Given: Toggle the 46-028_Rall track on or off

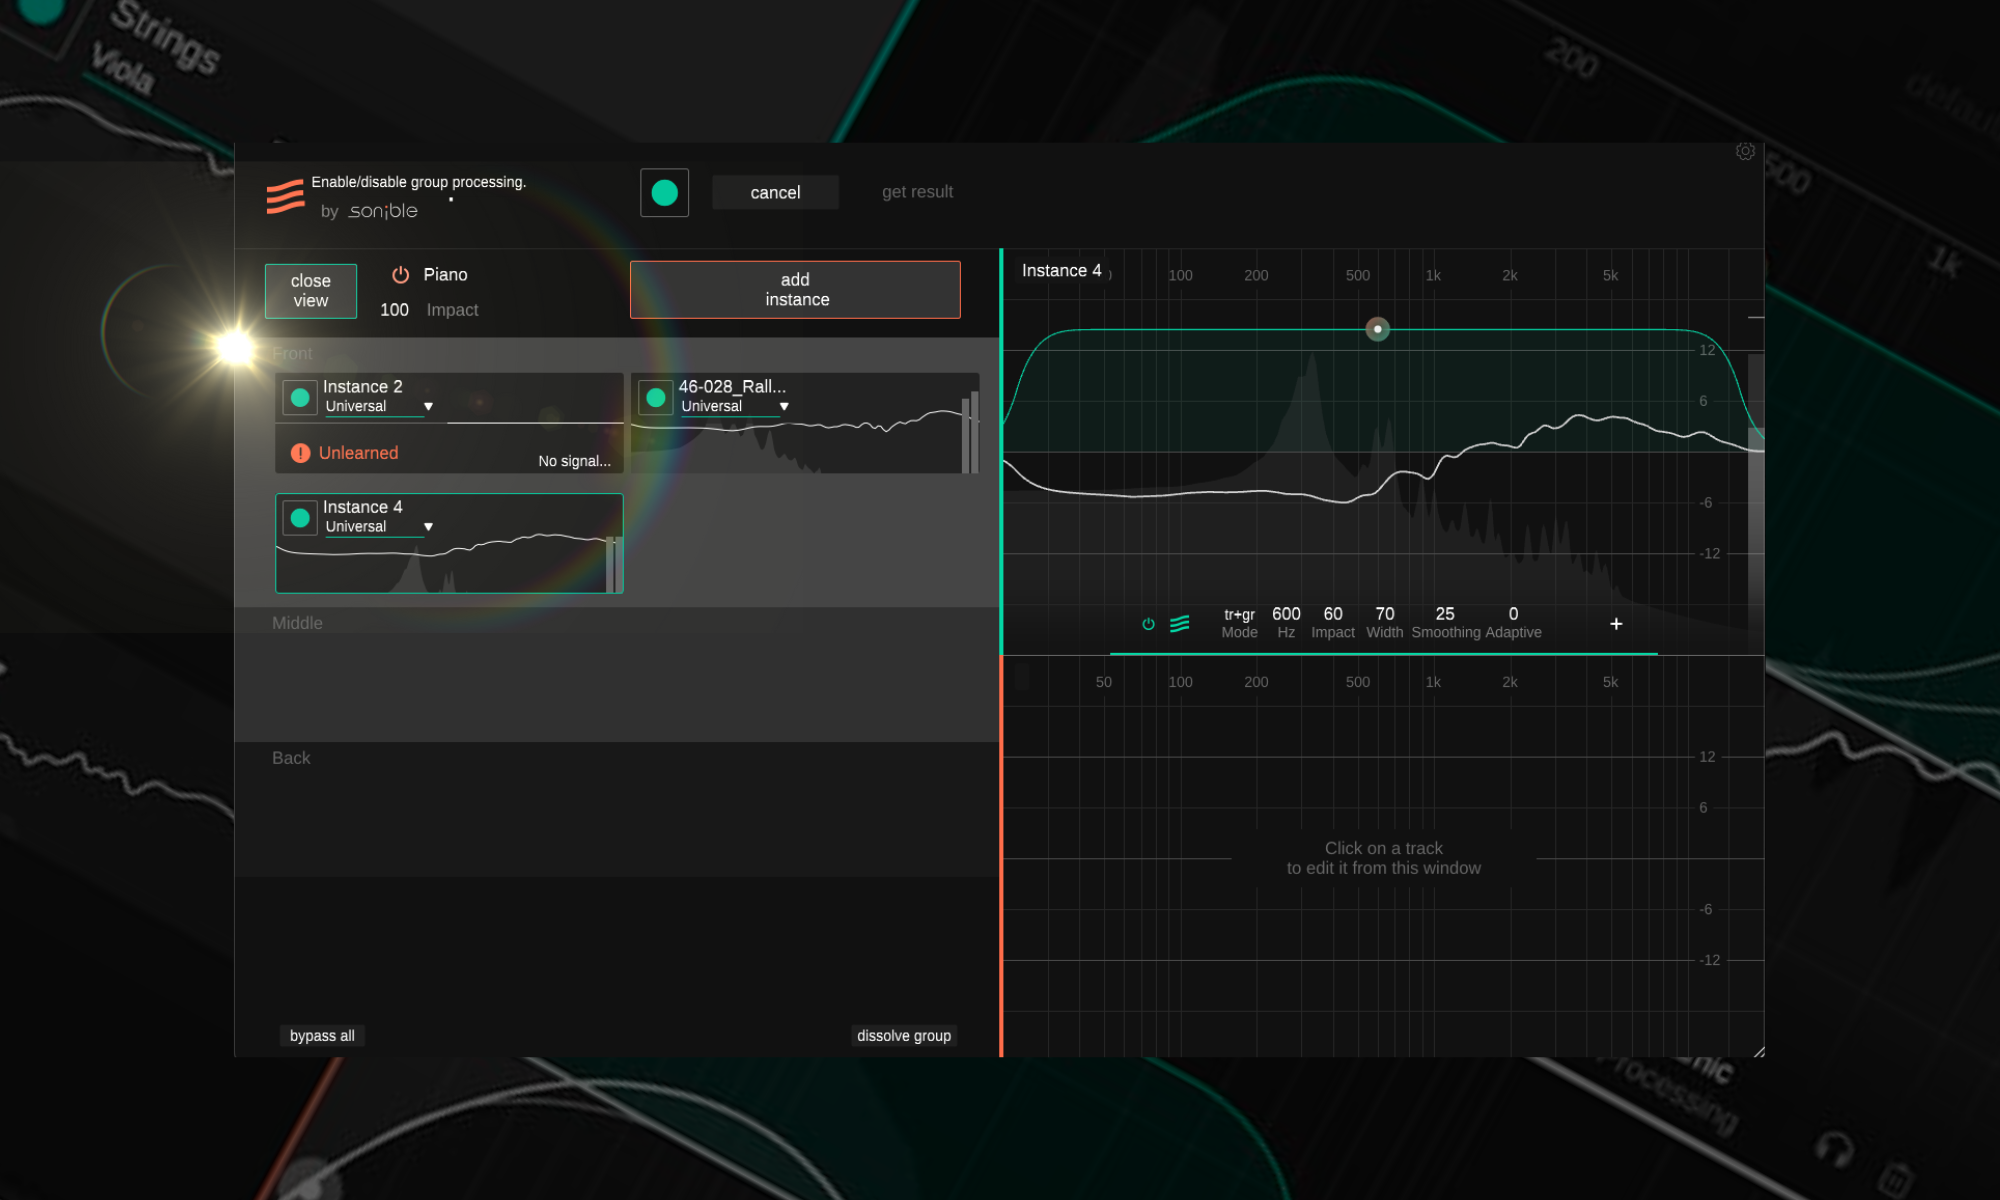Looking at the screenshot, I should (x=656, y=397).
